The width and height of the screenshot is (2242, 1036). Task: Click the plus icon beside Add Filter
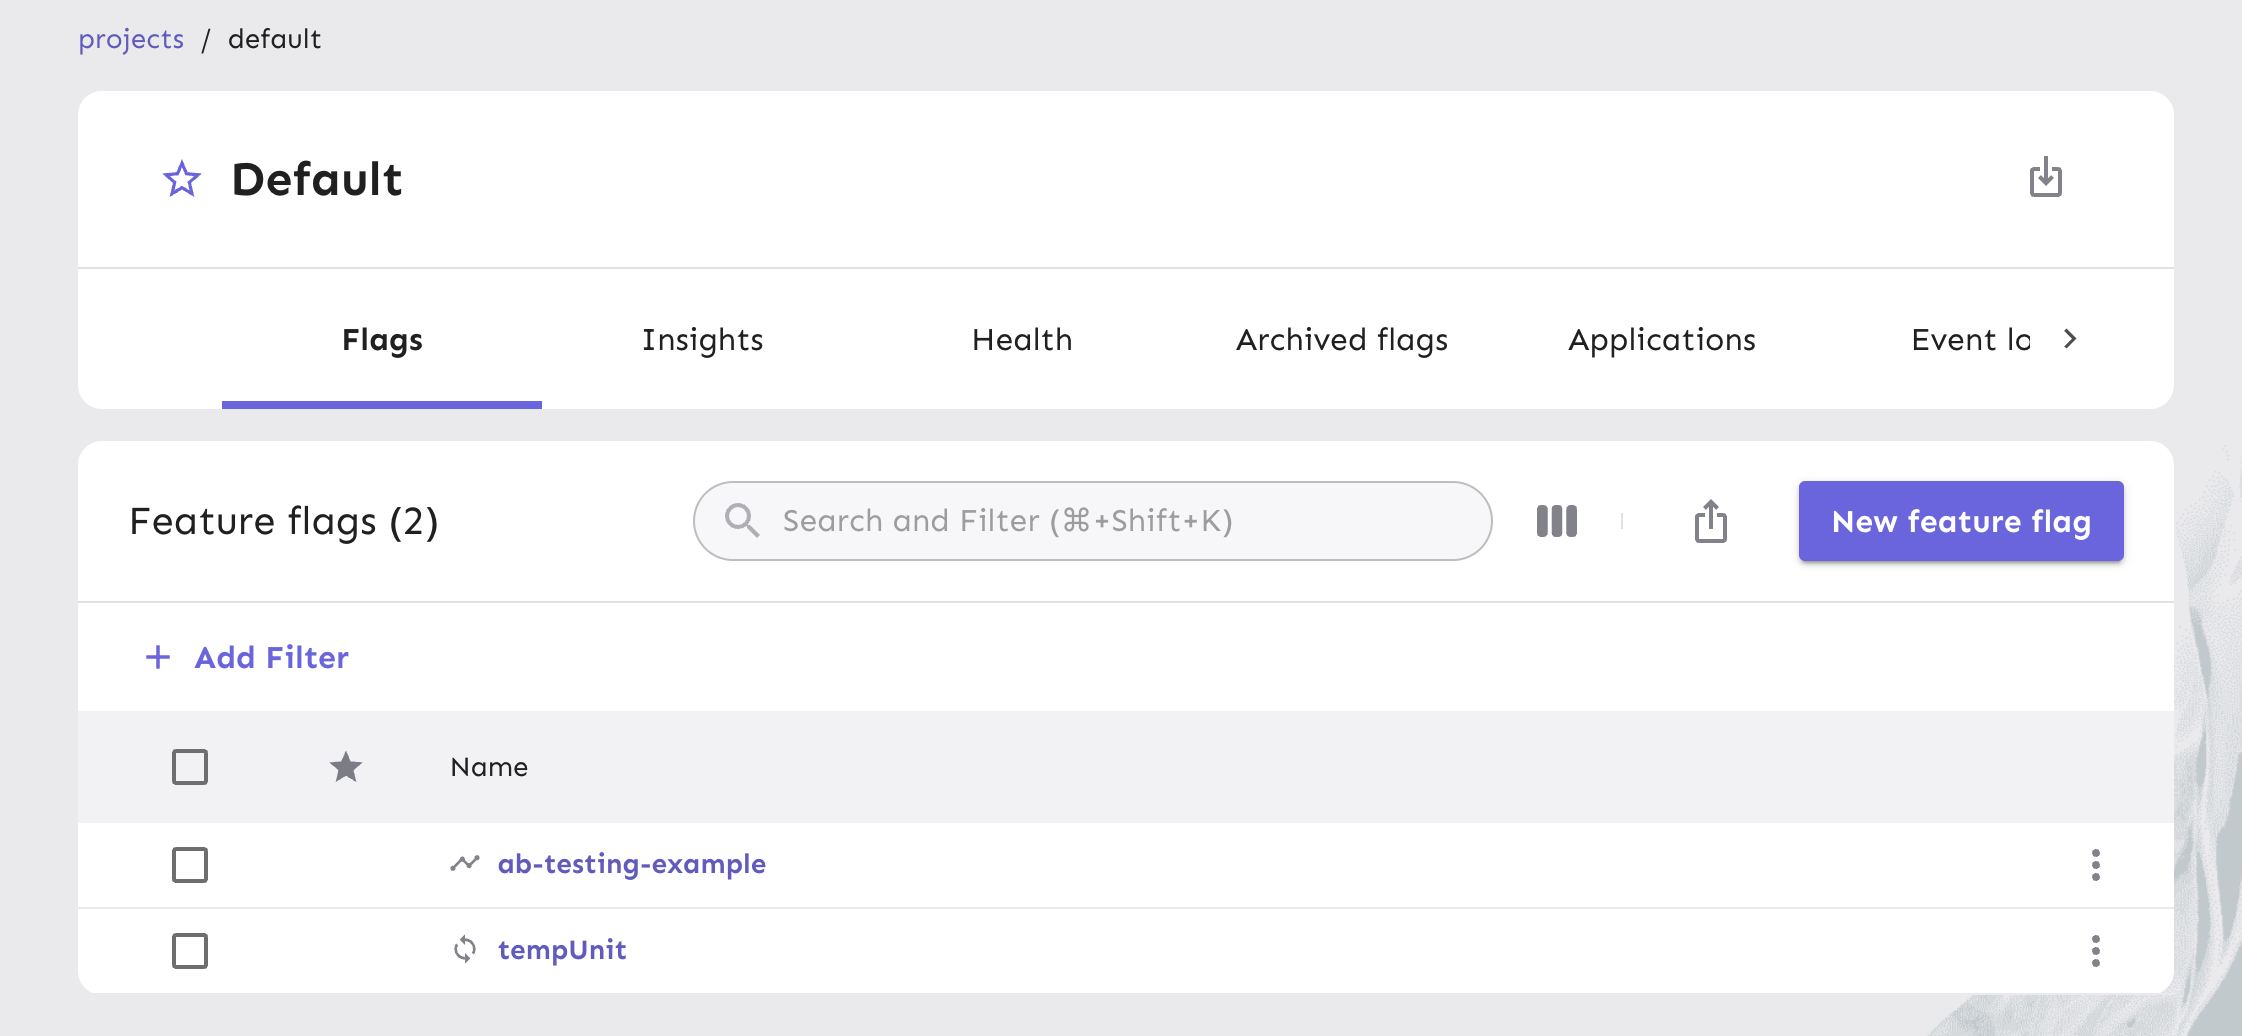pos(159,657)
